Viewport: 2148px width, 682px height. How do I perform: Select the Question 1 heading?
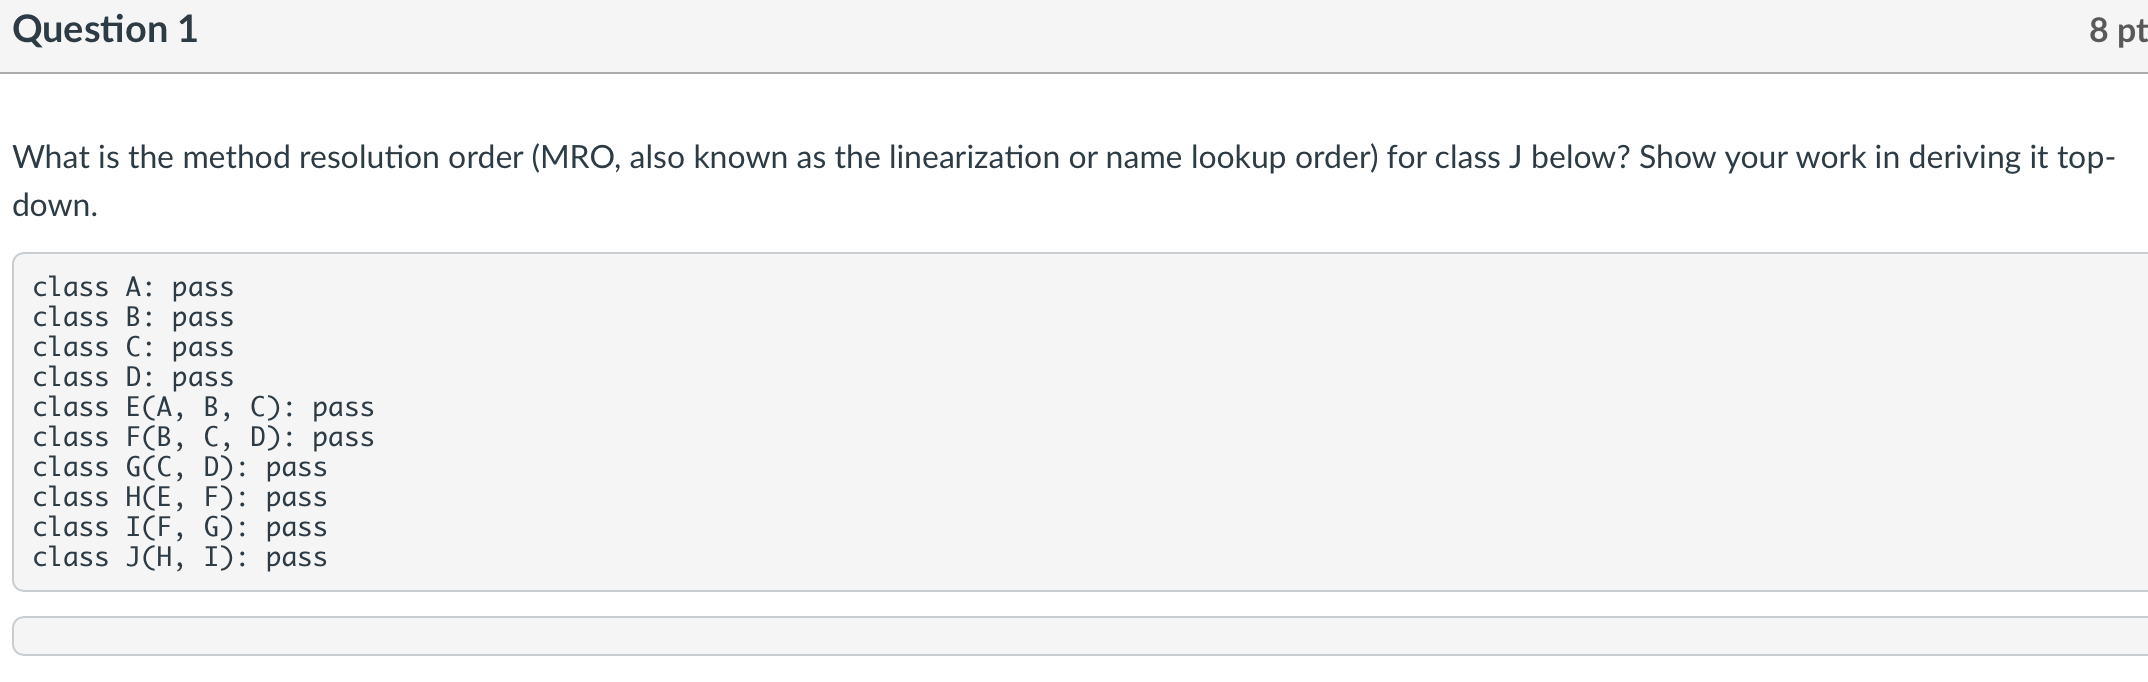pyautogui.click(x=104, y=29)
